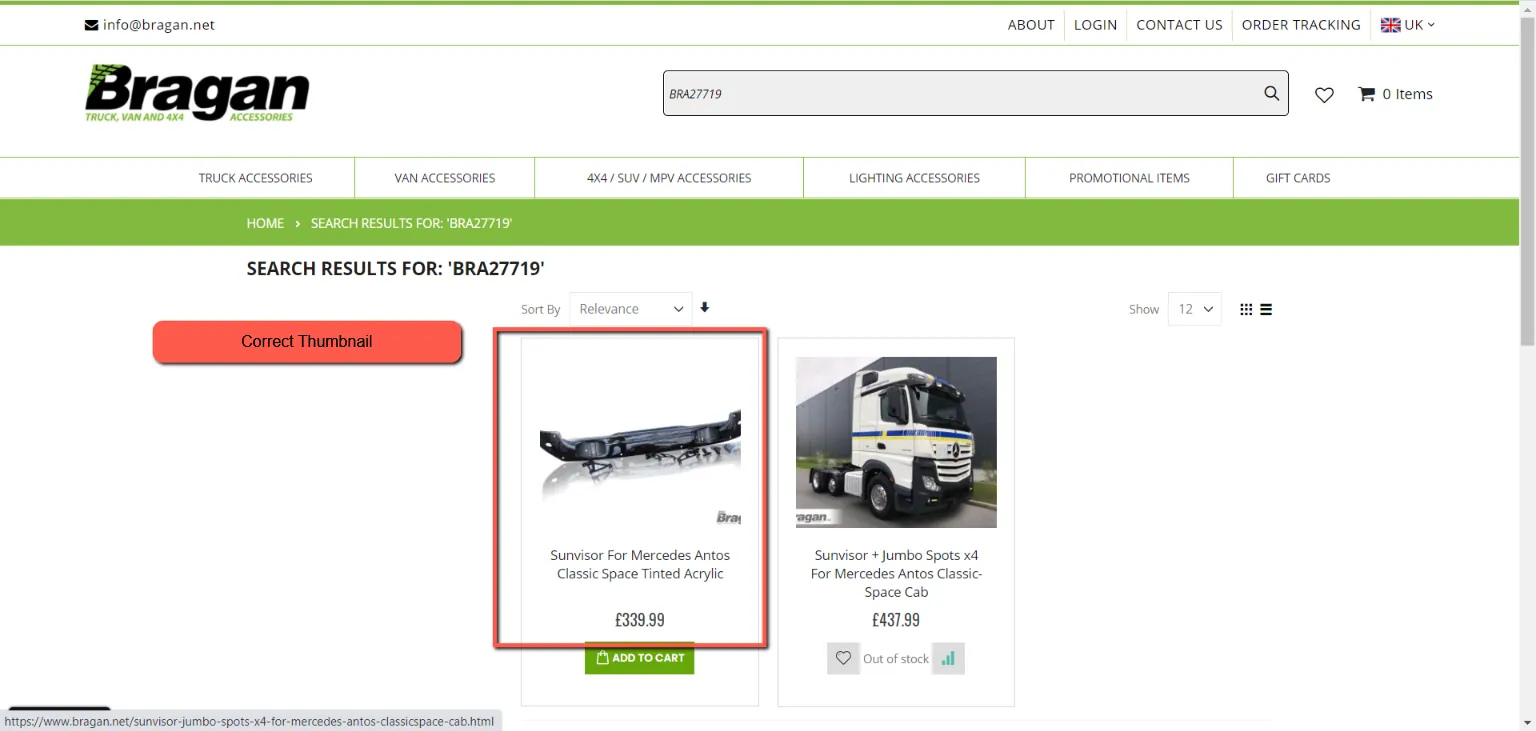Viewport: 1536px width, 731px height.
Task: Open Lighting Accessories menu
Action: tap(914, 178)
